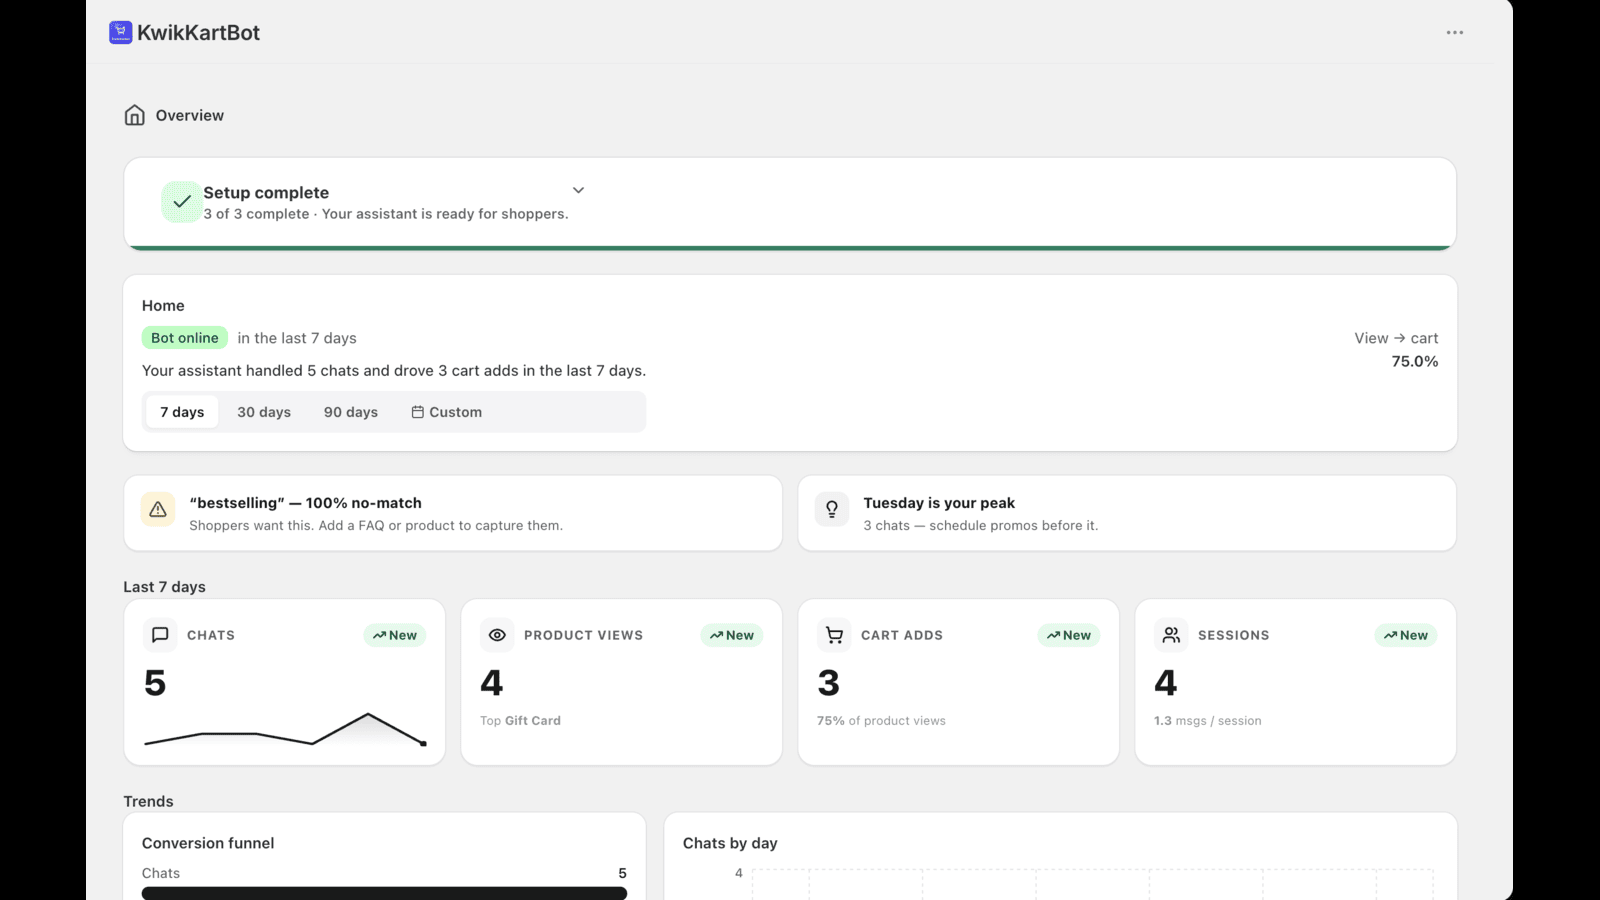Click the Product Views eye icon
The height and width of the screenshot is (900, 1600).
[x=497, y=635]
